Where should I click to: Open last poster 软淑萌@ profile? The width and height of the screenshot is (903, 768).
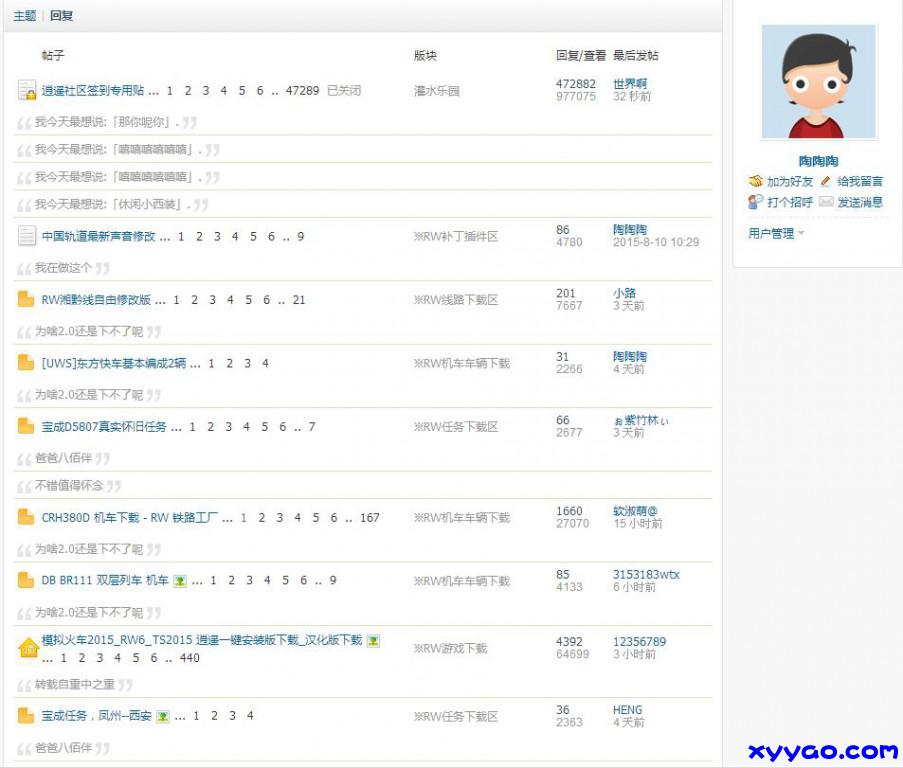pos(635,511)
